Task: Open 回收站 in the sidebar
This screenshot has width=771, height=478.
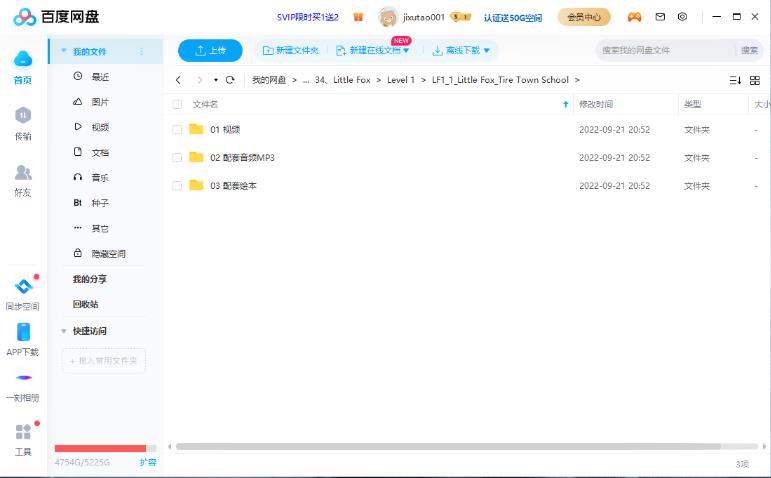Action: pyautogui.click(x=86, y=304)
